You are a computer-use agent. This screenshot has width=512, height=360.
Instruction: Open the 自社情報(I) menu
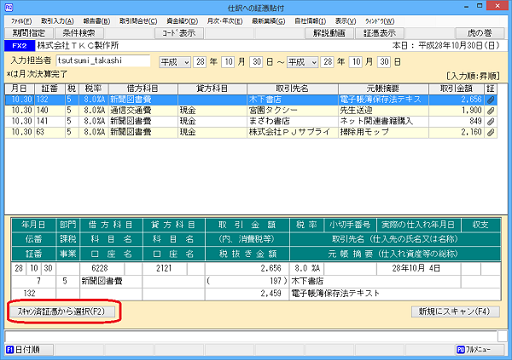(x=310, y=21)
